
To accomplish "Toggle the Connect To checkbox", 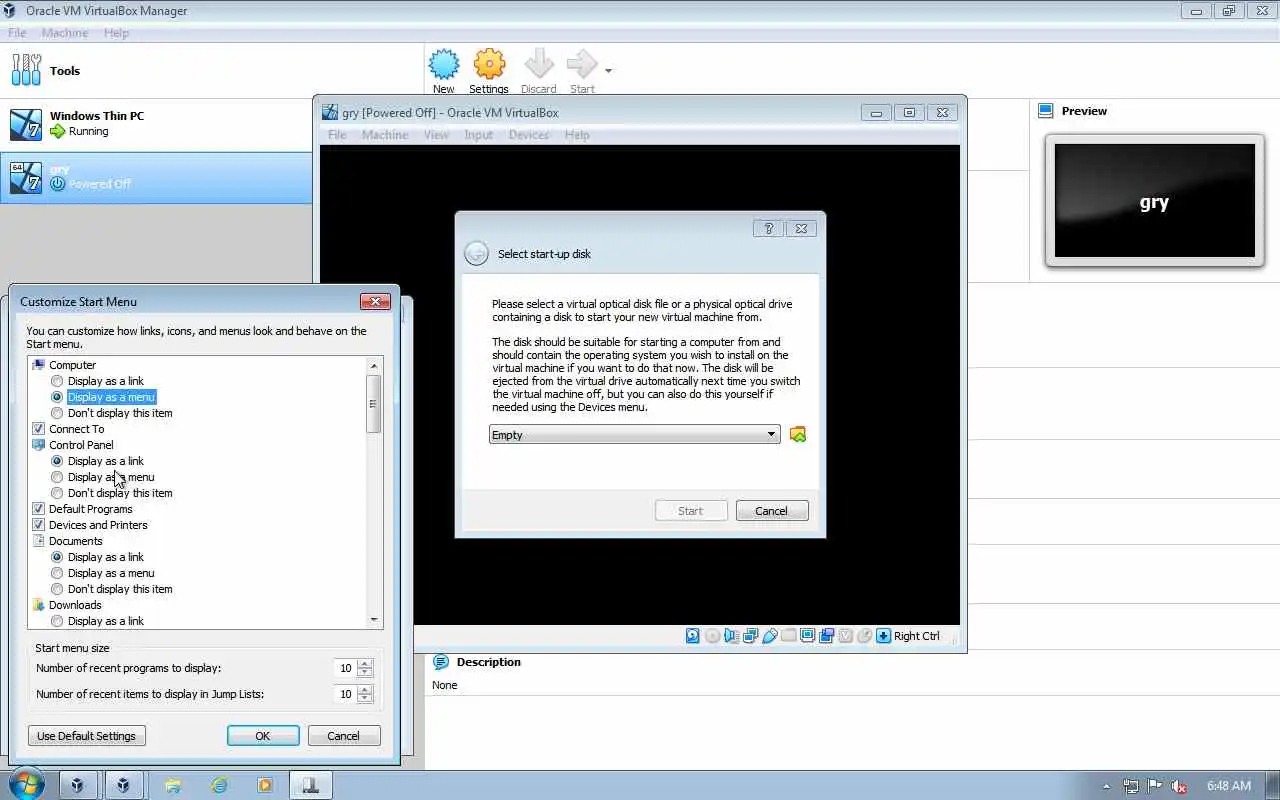I will (39, 429).
